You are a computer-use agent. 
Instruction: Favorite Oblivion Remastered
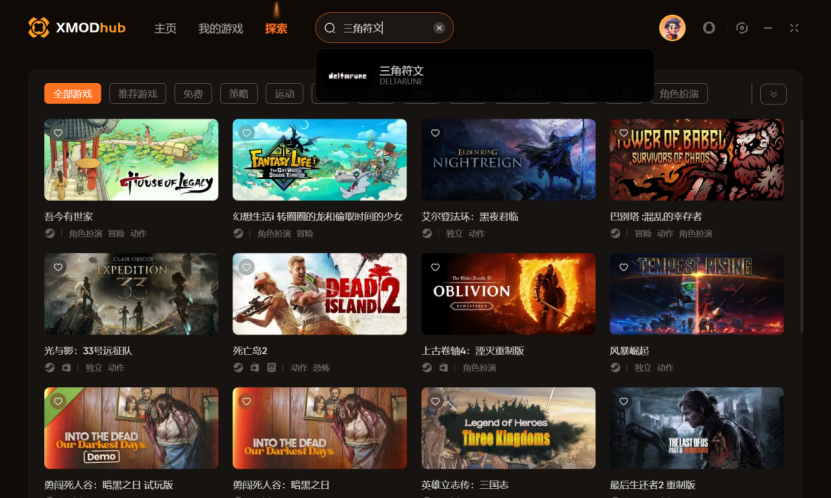(435, 267)
